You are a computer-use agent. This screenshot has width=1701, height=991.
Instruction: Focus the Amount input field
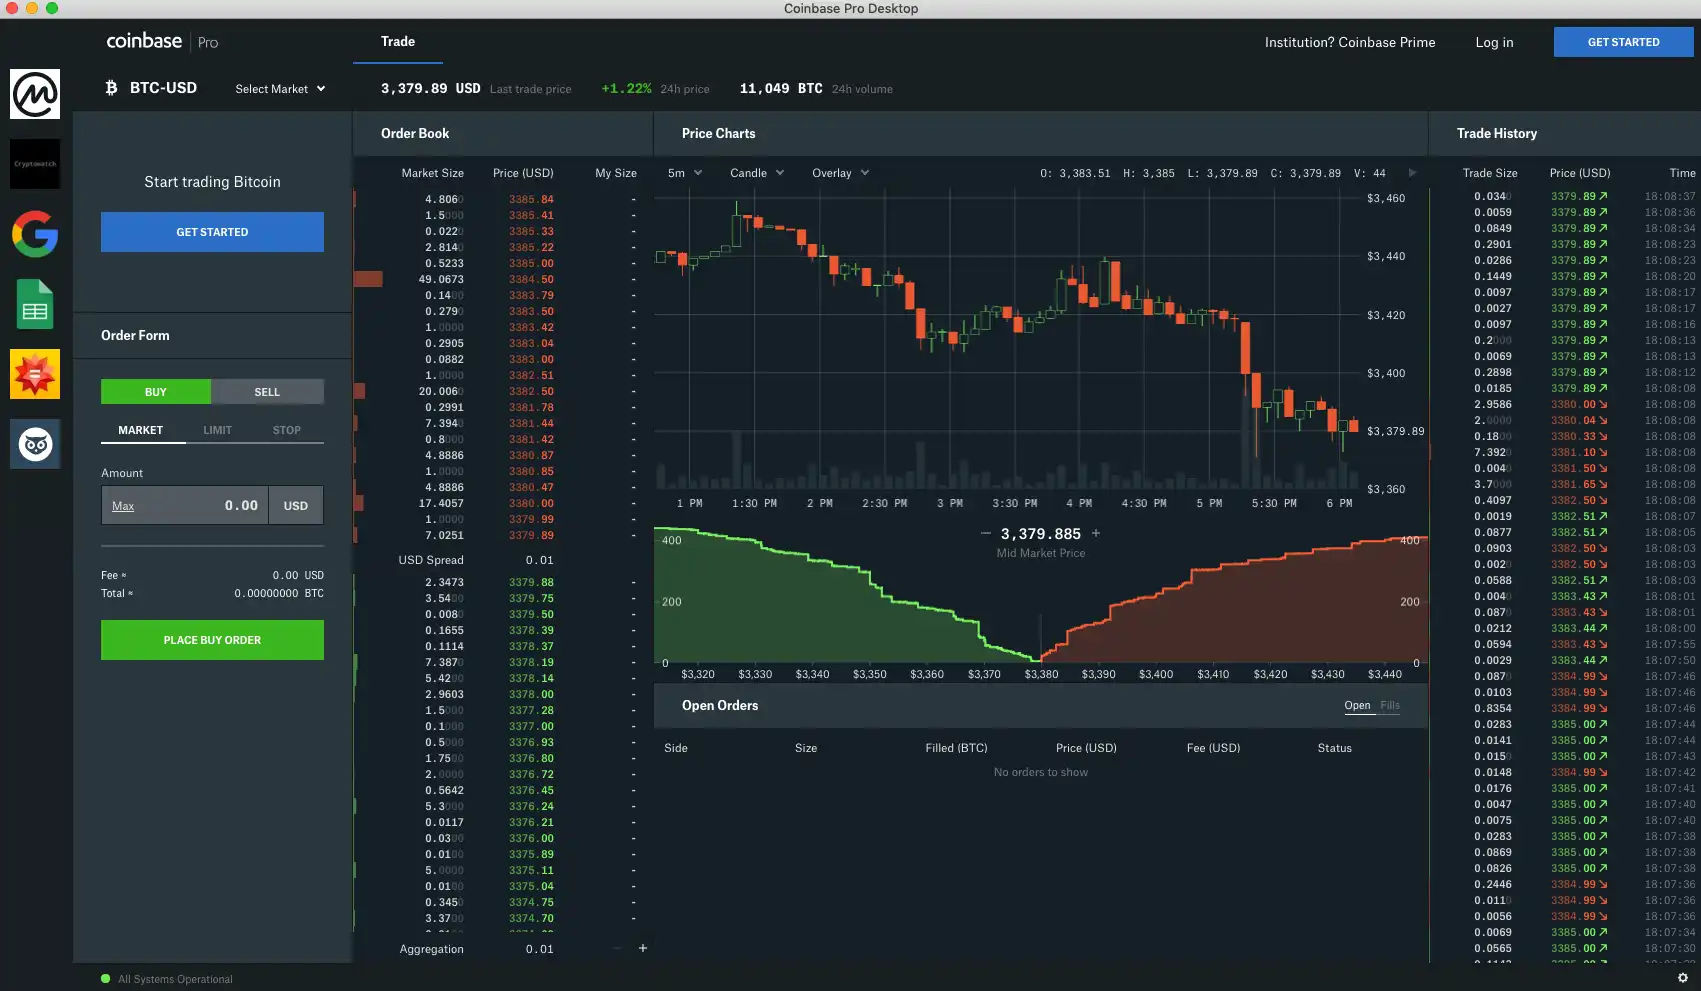185,505
